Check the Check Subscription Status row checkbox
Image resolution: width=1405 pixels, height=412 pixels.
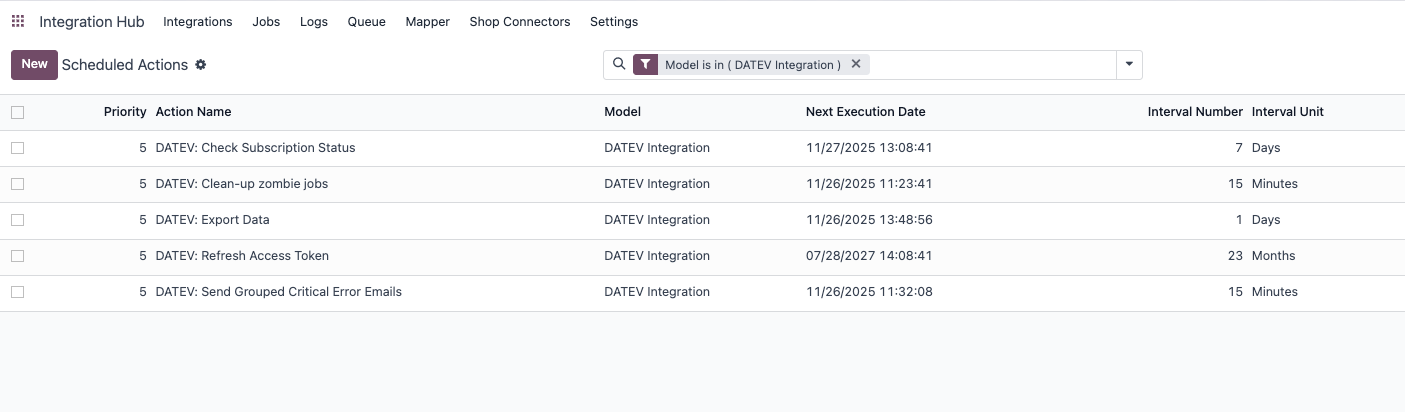18,148
